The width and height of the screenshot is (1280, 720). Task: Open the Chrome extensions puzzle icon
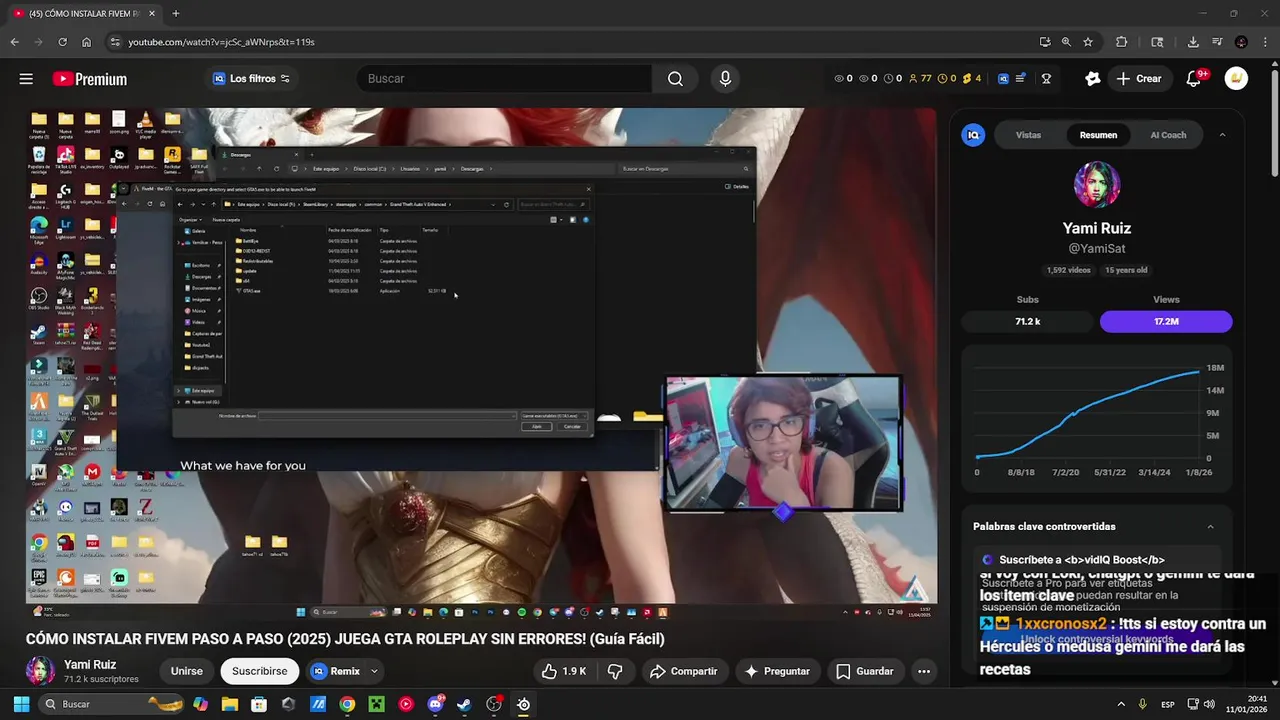click(x=1121, y=42)
